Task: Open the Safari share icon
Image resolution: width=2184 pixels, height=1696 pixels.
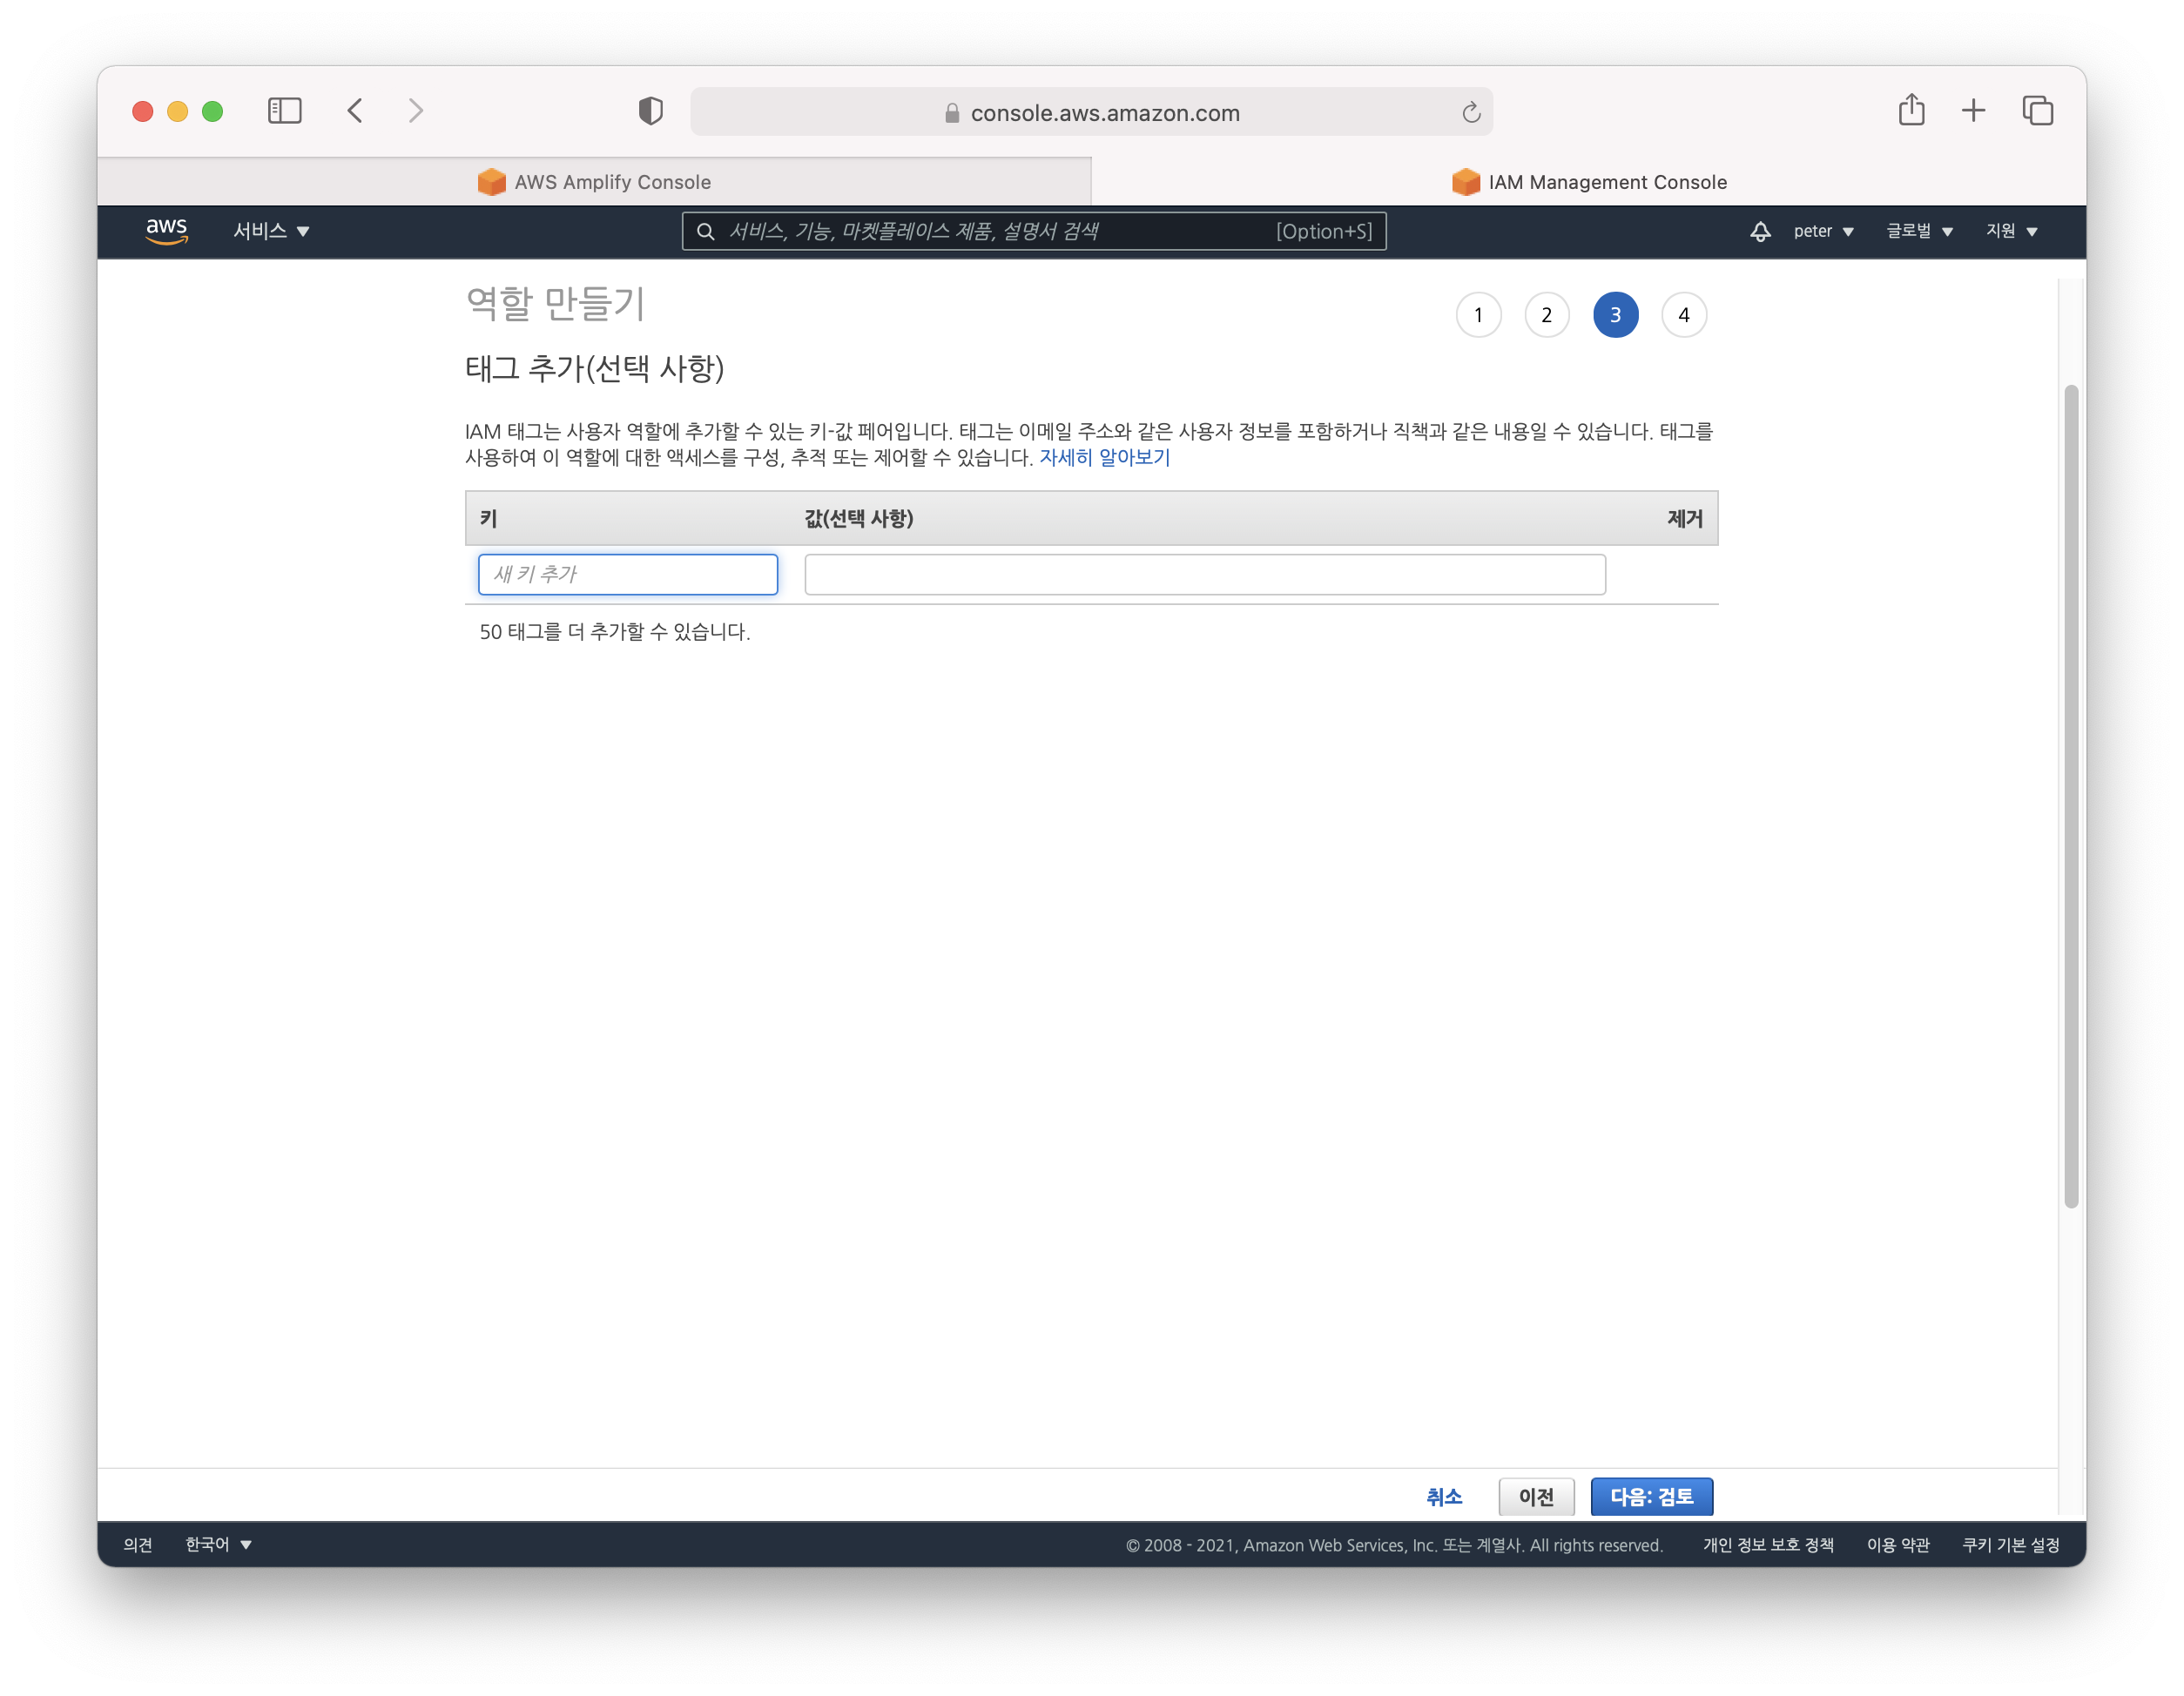Action: pos(1911,110)
